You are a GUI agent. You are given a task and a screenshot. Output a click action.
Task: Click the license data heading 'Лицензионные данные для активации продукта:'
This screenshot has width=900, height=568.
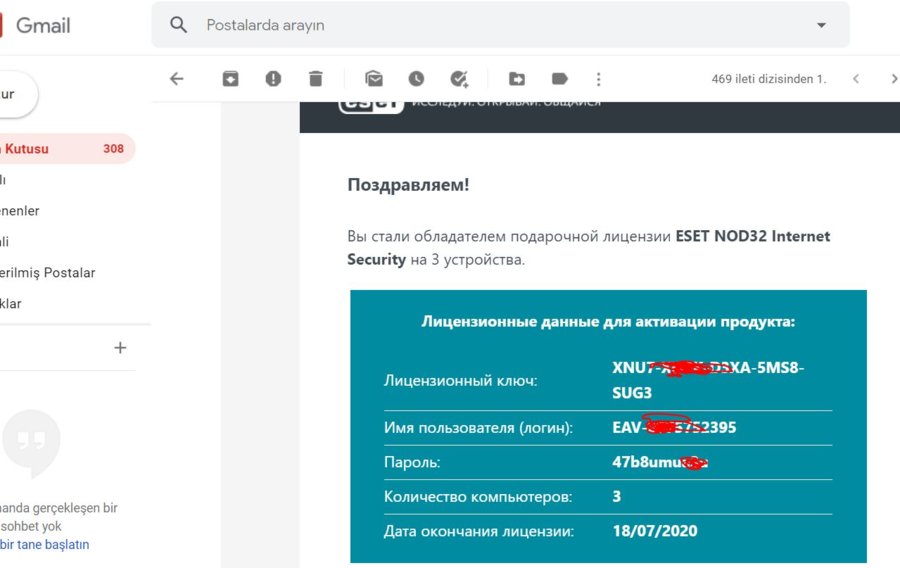click(x=608, y=321)
